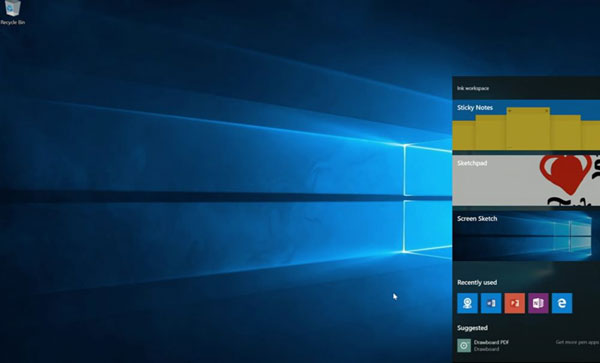Launch Word from Recently used
This screenshot has width=600, height=363.
[491, 303]
